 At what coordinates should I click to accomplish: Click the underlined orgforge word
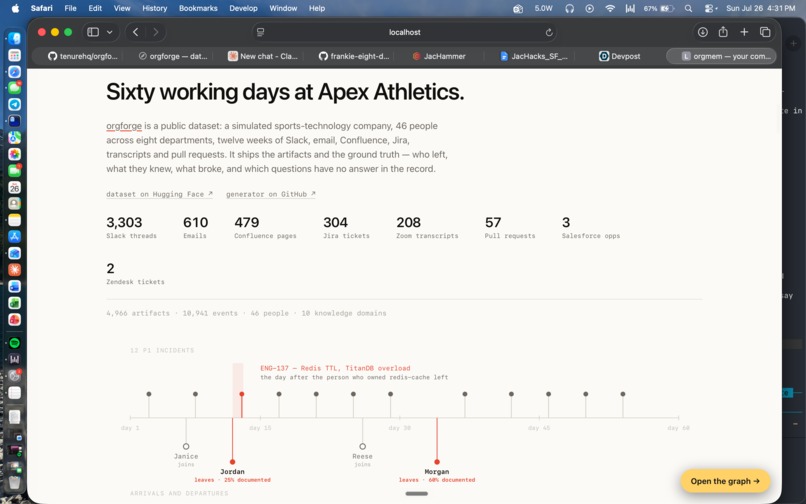(x=124, y=126)
